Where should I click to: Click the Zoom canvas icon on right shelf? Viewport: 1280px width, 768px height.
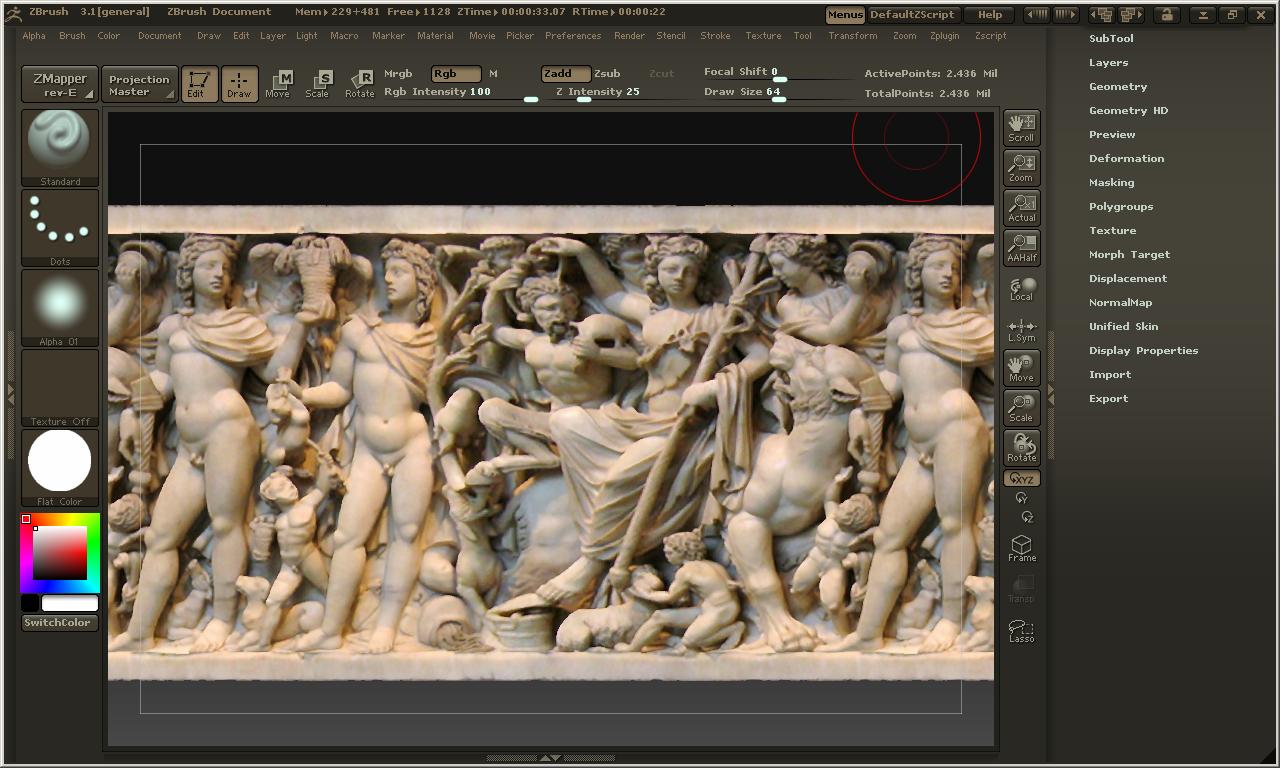tap(1021, 167)
